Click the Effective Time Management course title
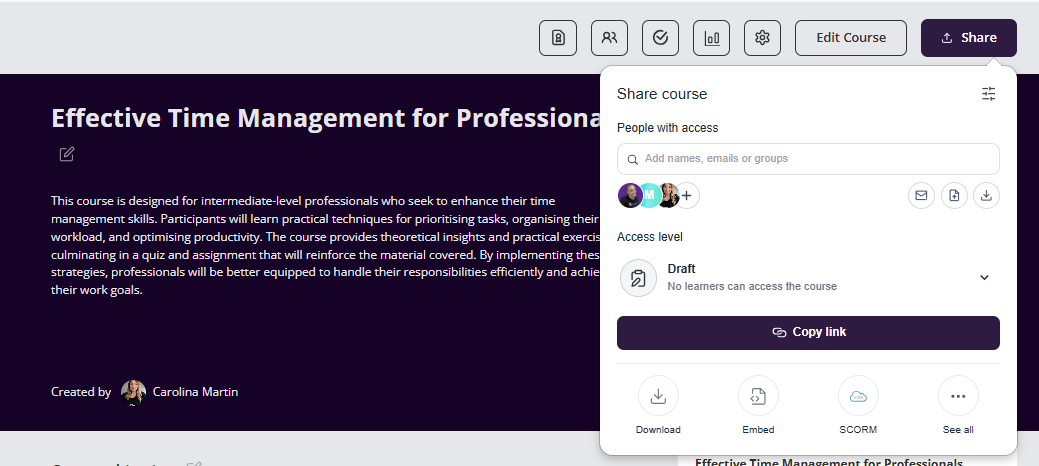 tap(326, 119)
